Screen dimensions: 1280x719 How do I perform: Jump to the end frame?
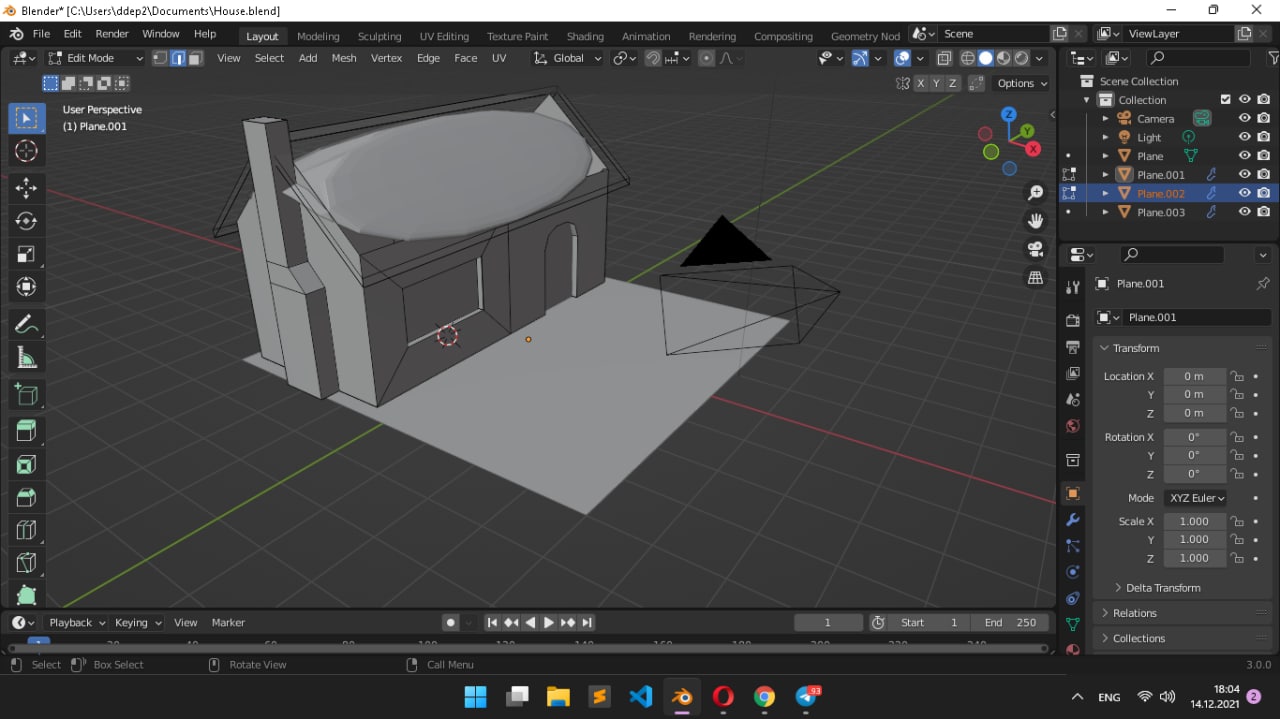[587, 622]
